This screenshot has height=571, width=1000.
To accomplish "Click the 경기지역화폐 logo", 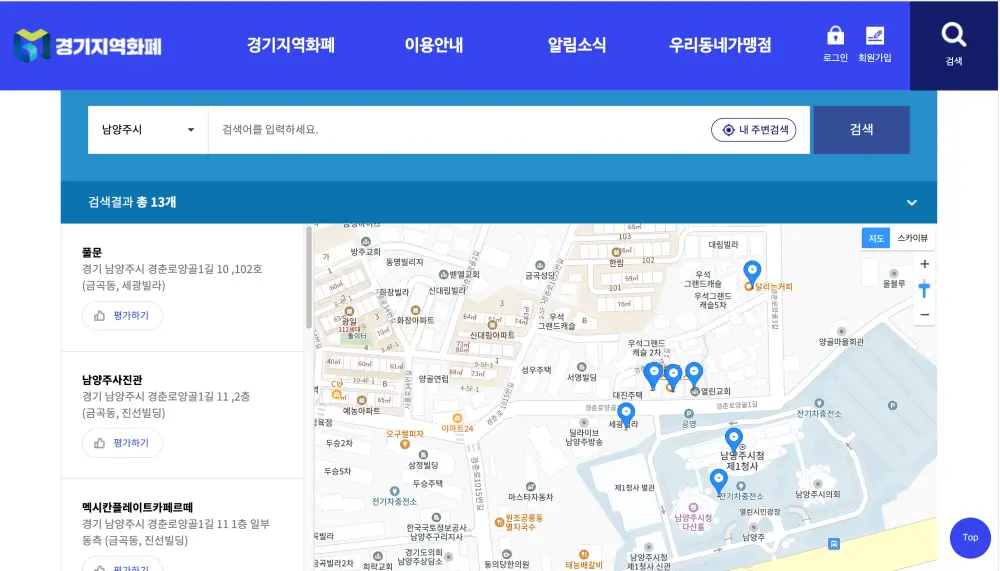I will [88, 45].
